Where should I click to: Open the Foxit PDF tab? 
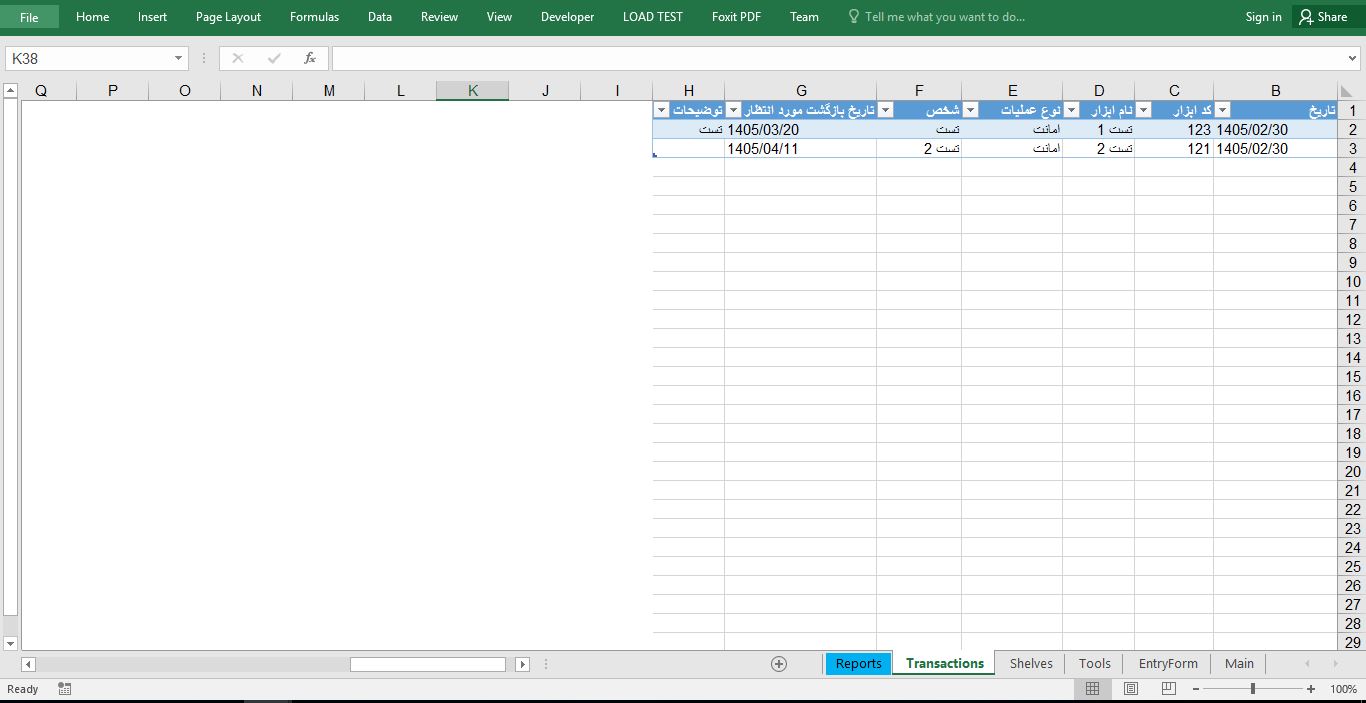tap(736, 17)
